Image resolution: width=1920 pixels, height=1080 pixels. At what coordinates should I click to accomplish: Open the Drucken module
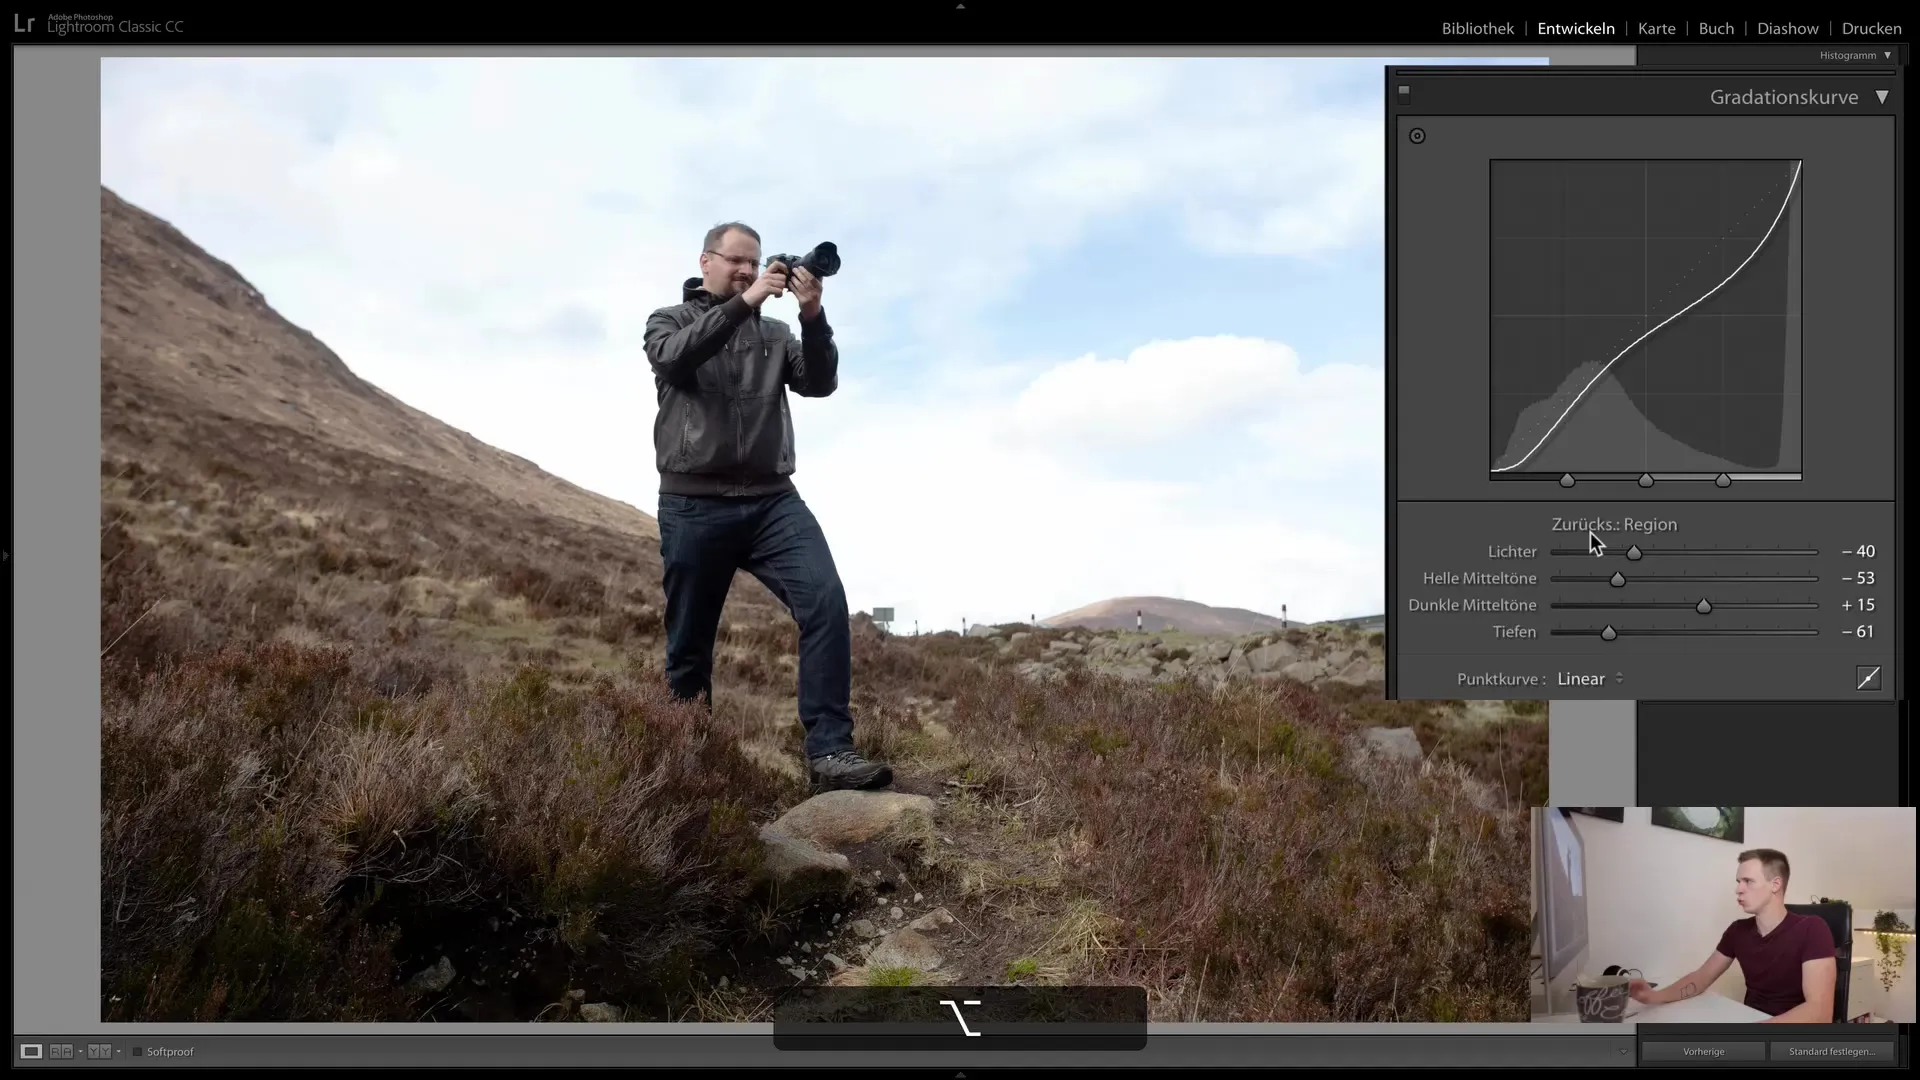pyautogui.click(x=1872, y=28)
